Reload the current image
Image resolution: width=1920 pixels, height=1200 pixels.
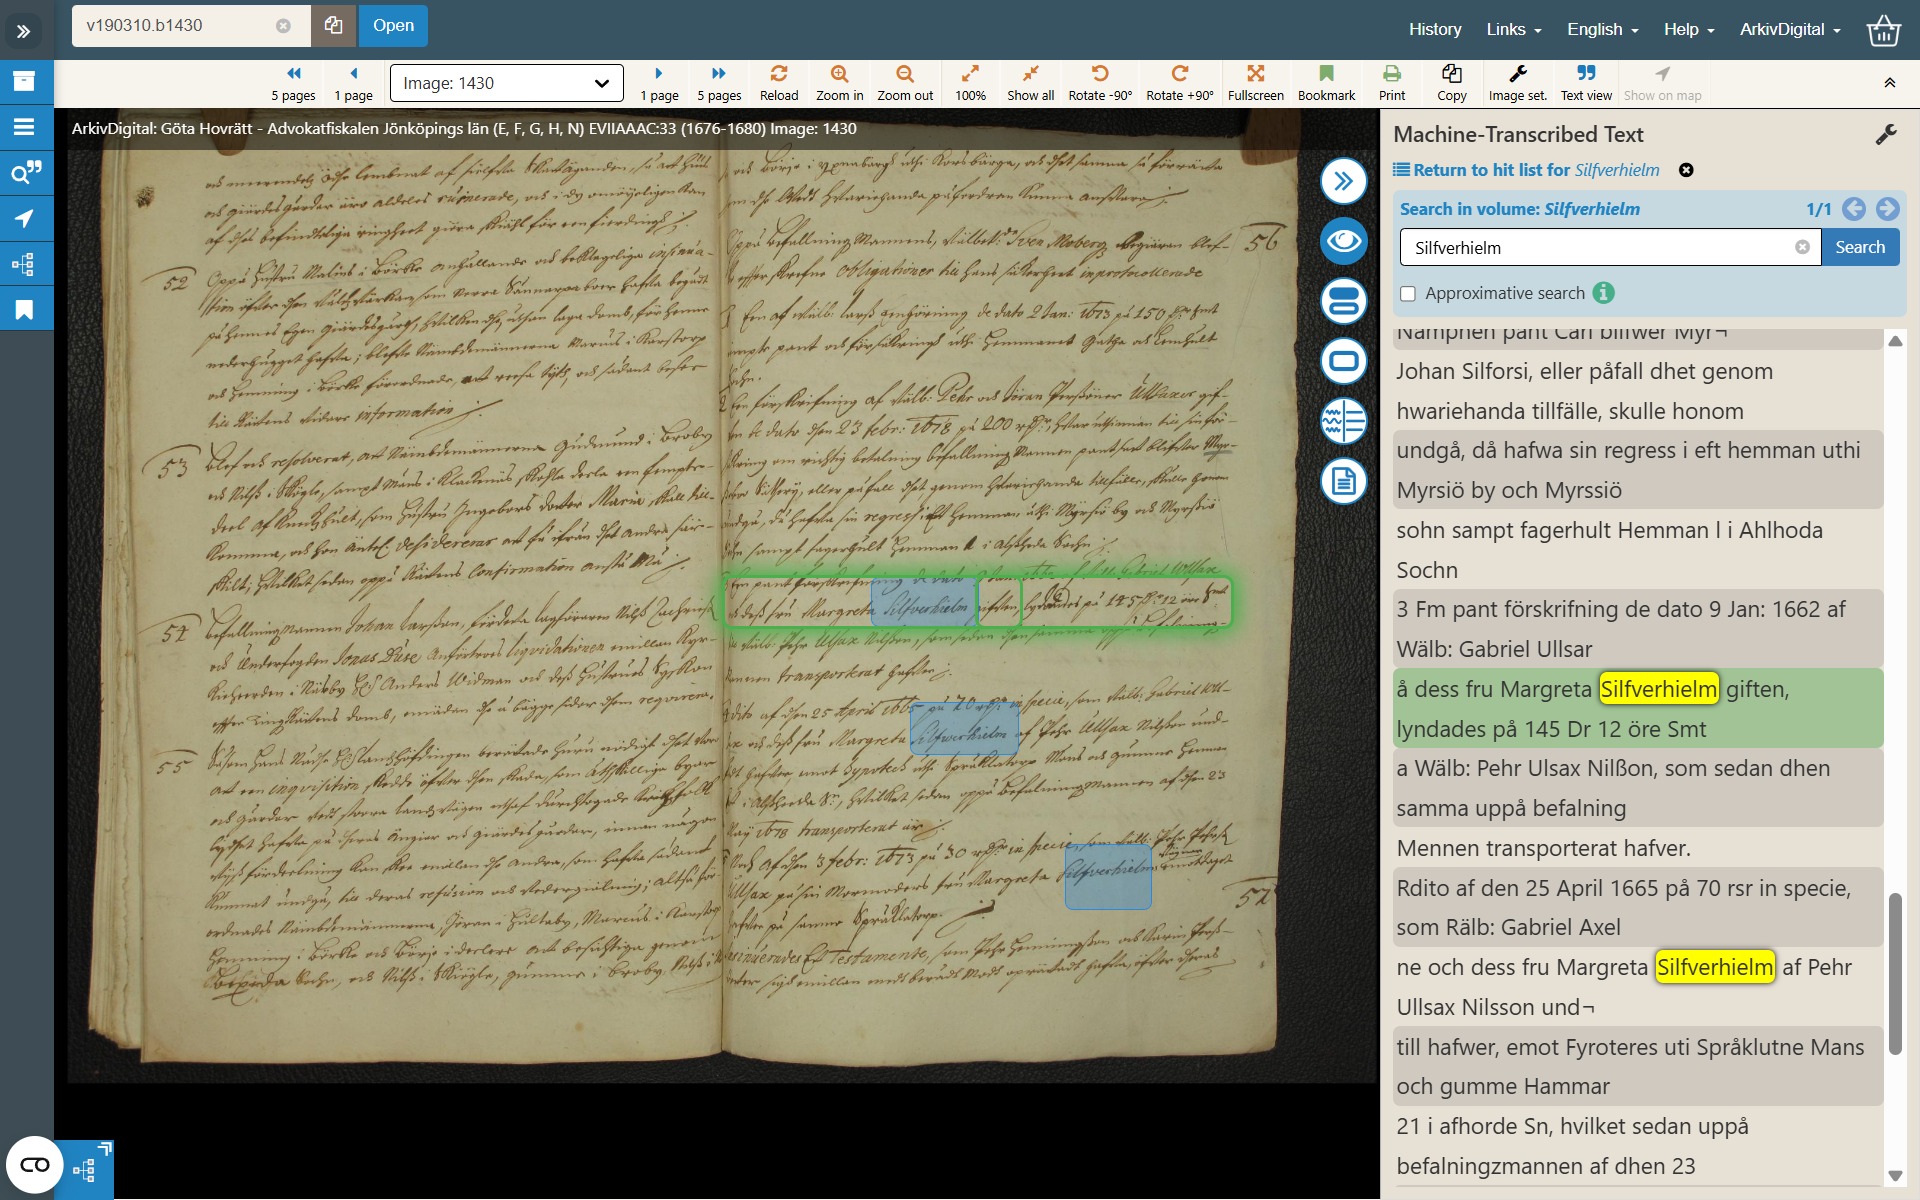pos(779,83)
